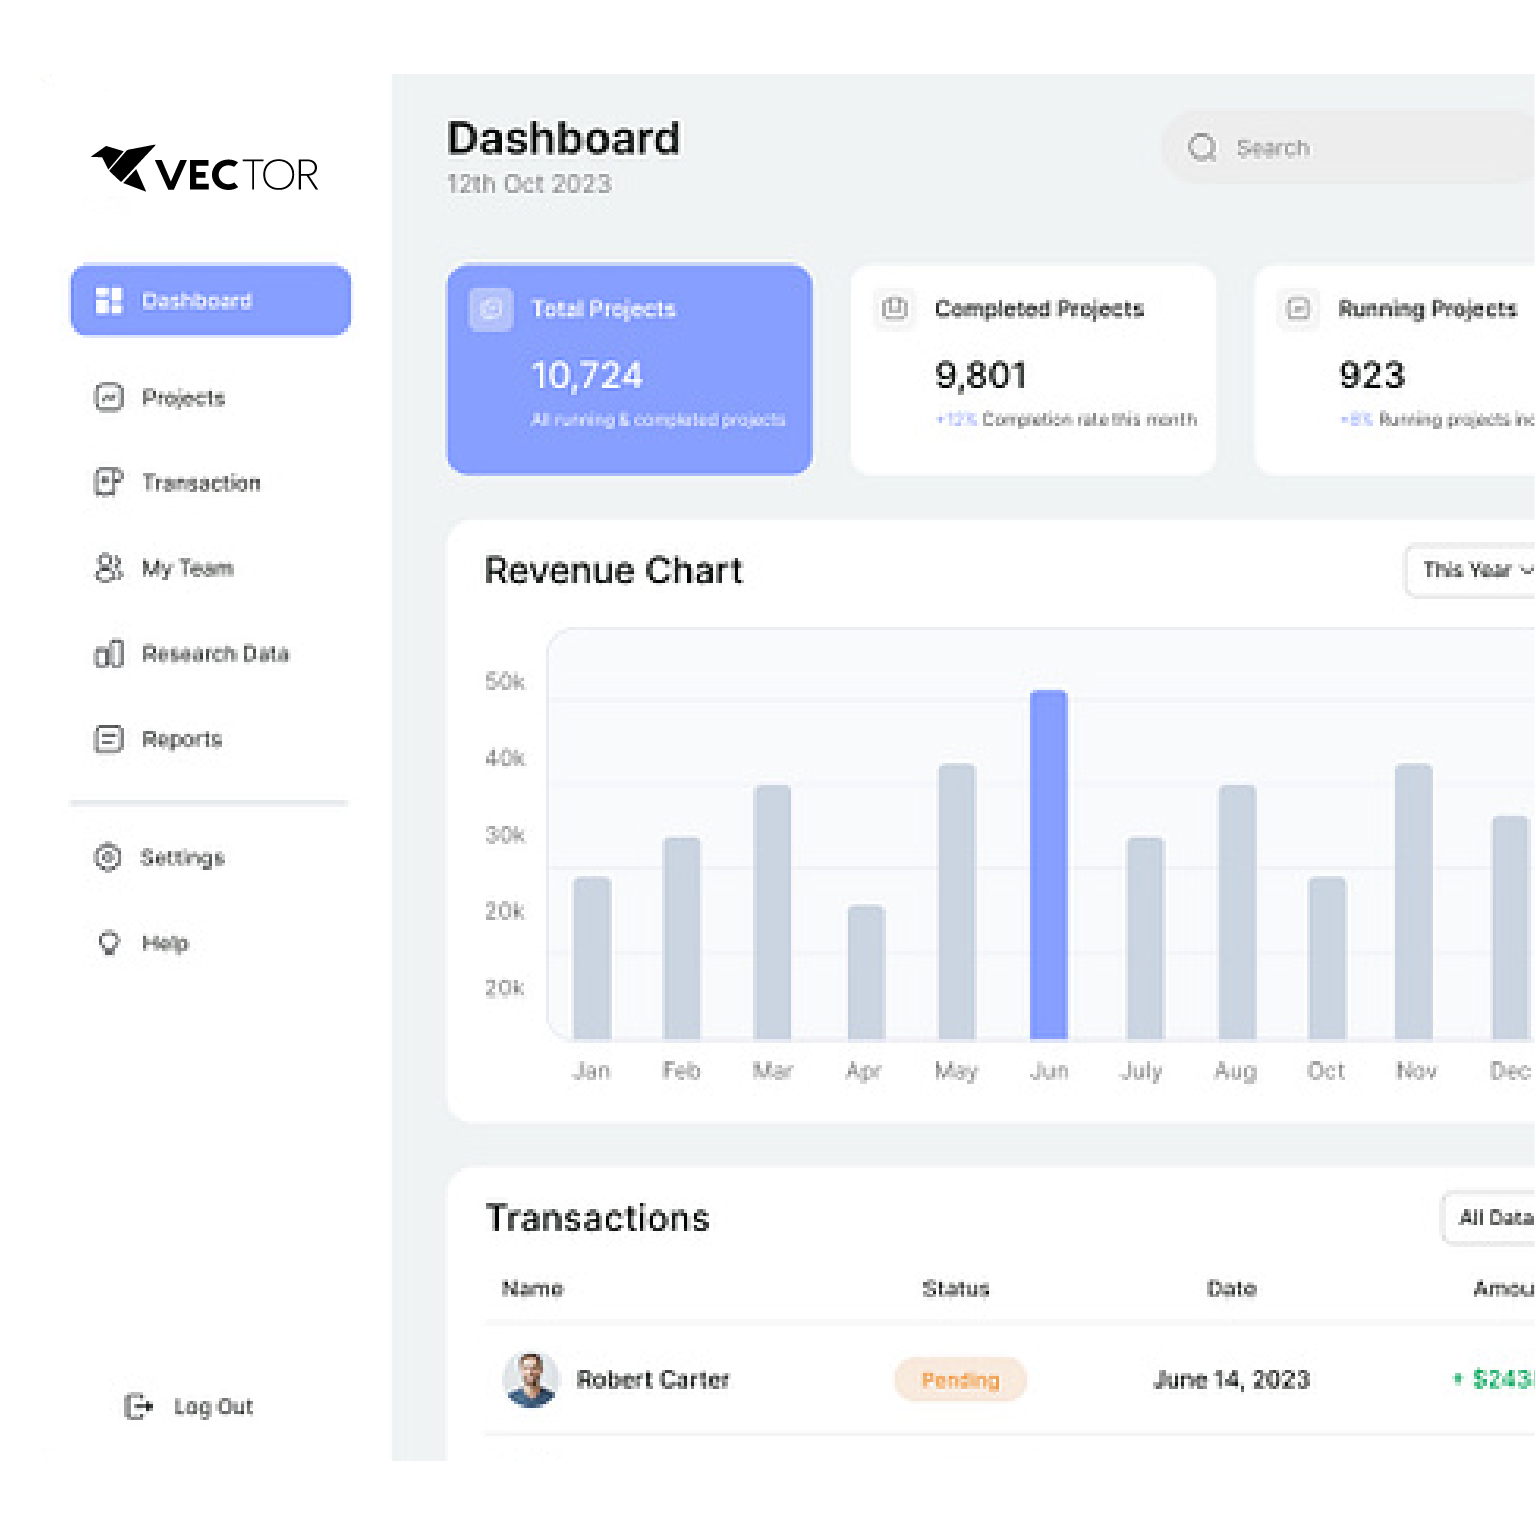Image resolution: width=1536 pixels, height=1535 pixels.
Task: Open the Total Projects card icon
Action: click(490, 309)
